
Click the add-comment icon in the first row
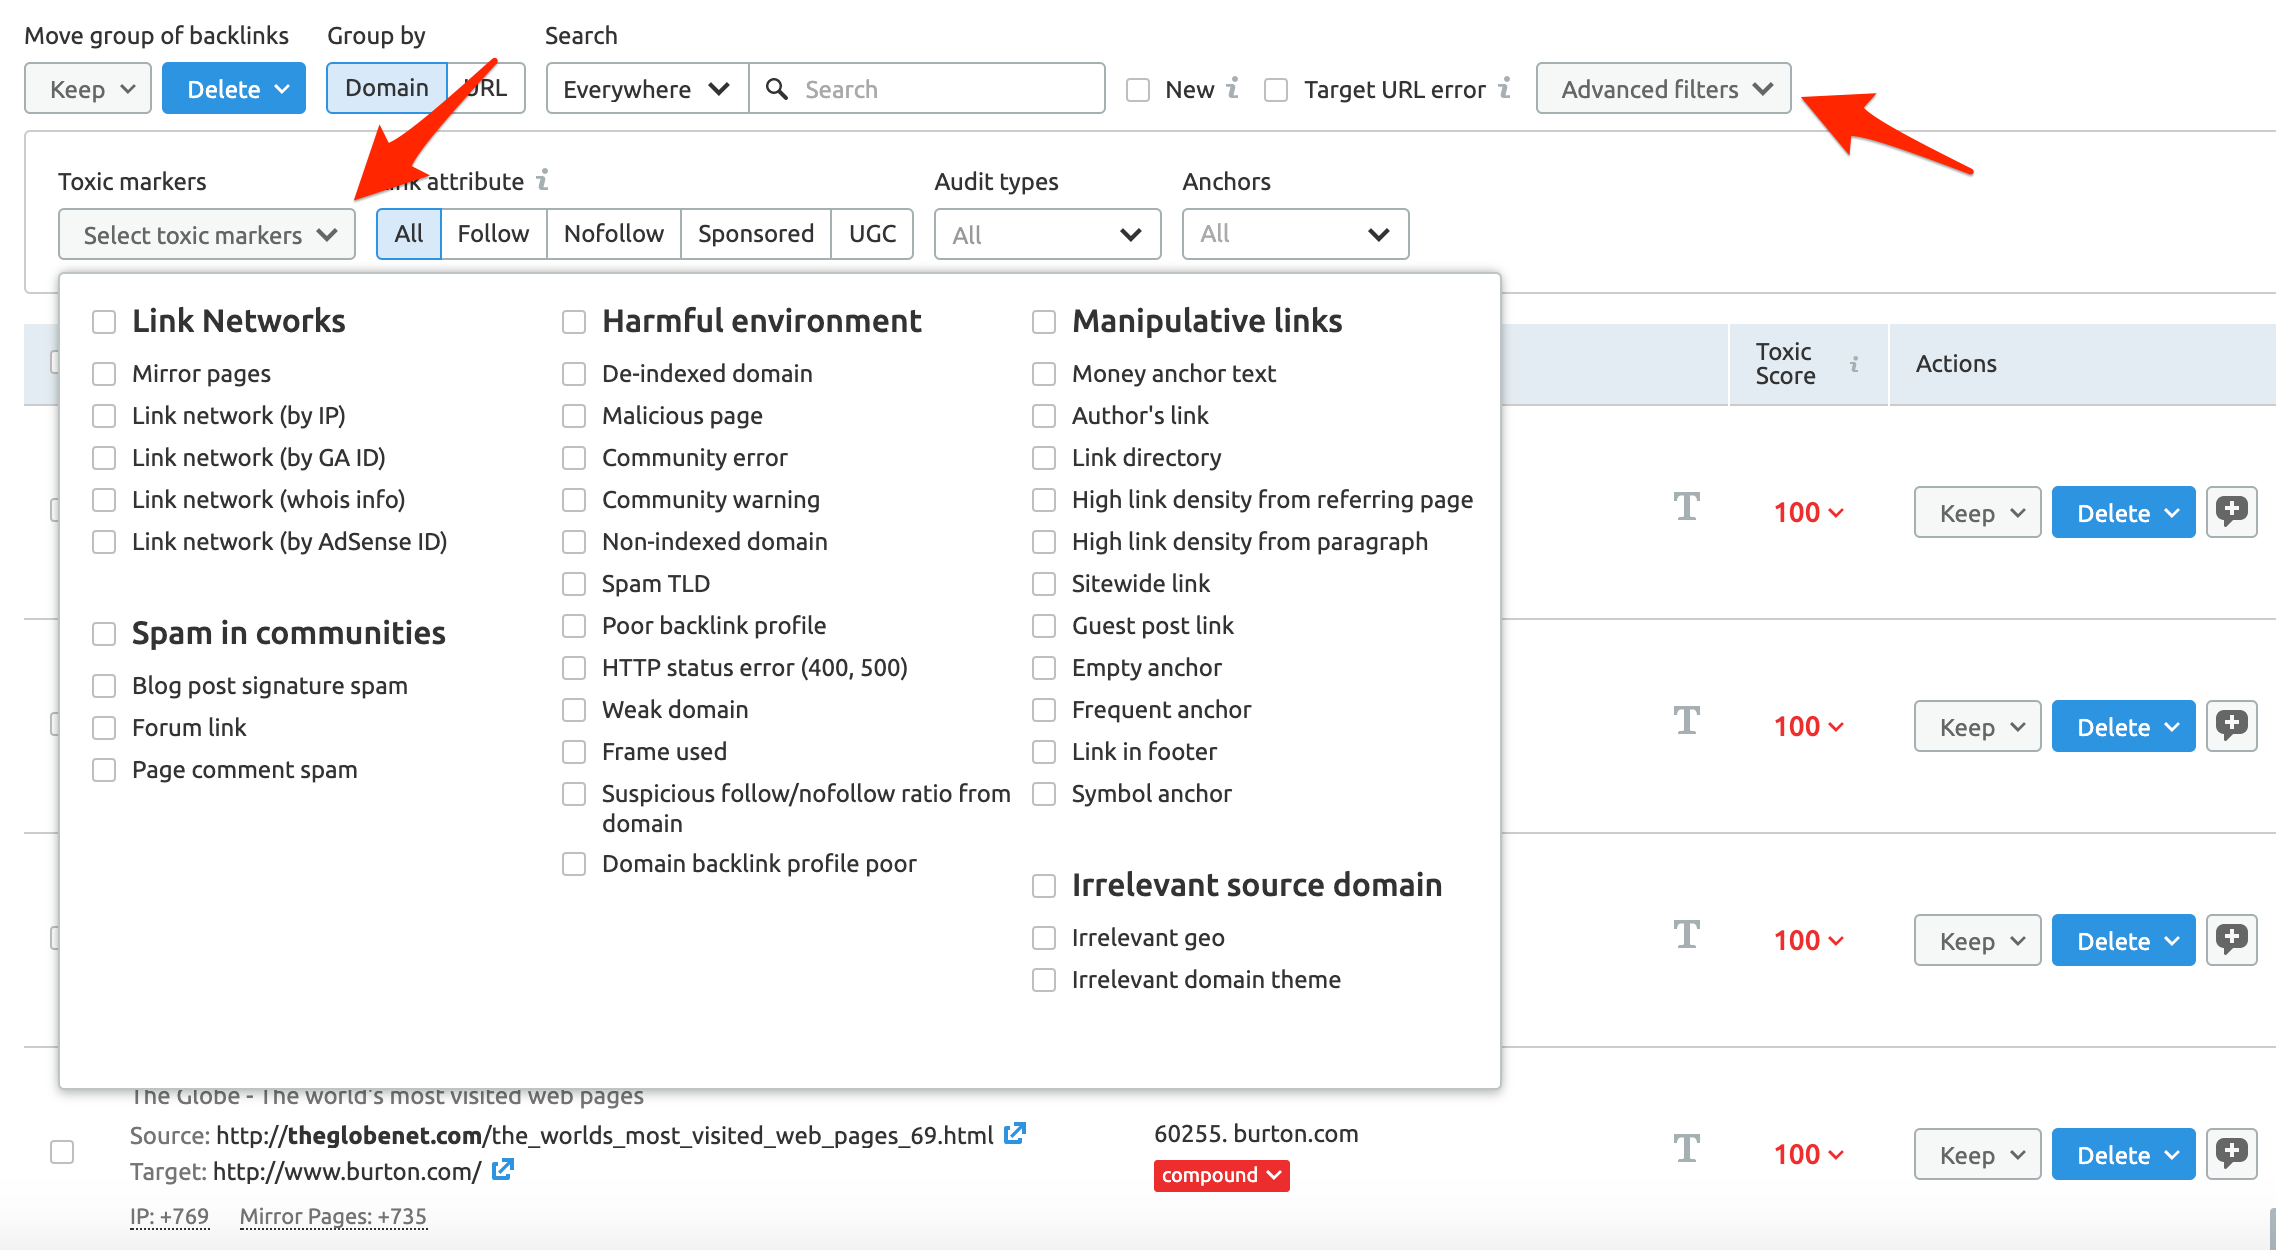click(2231, 512)
